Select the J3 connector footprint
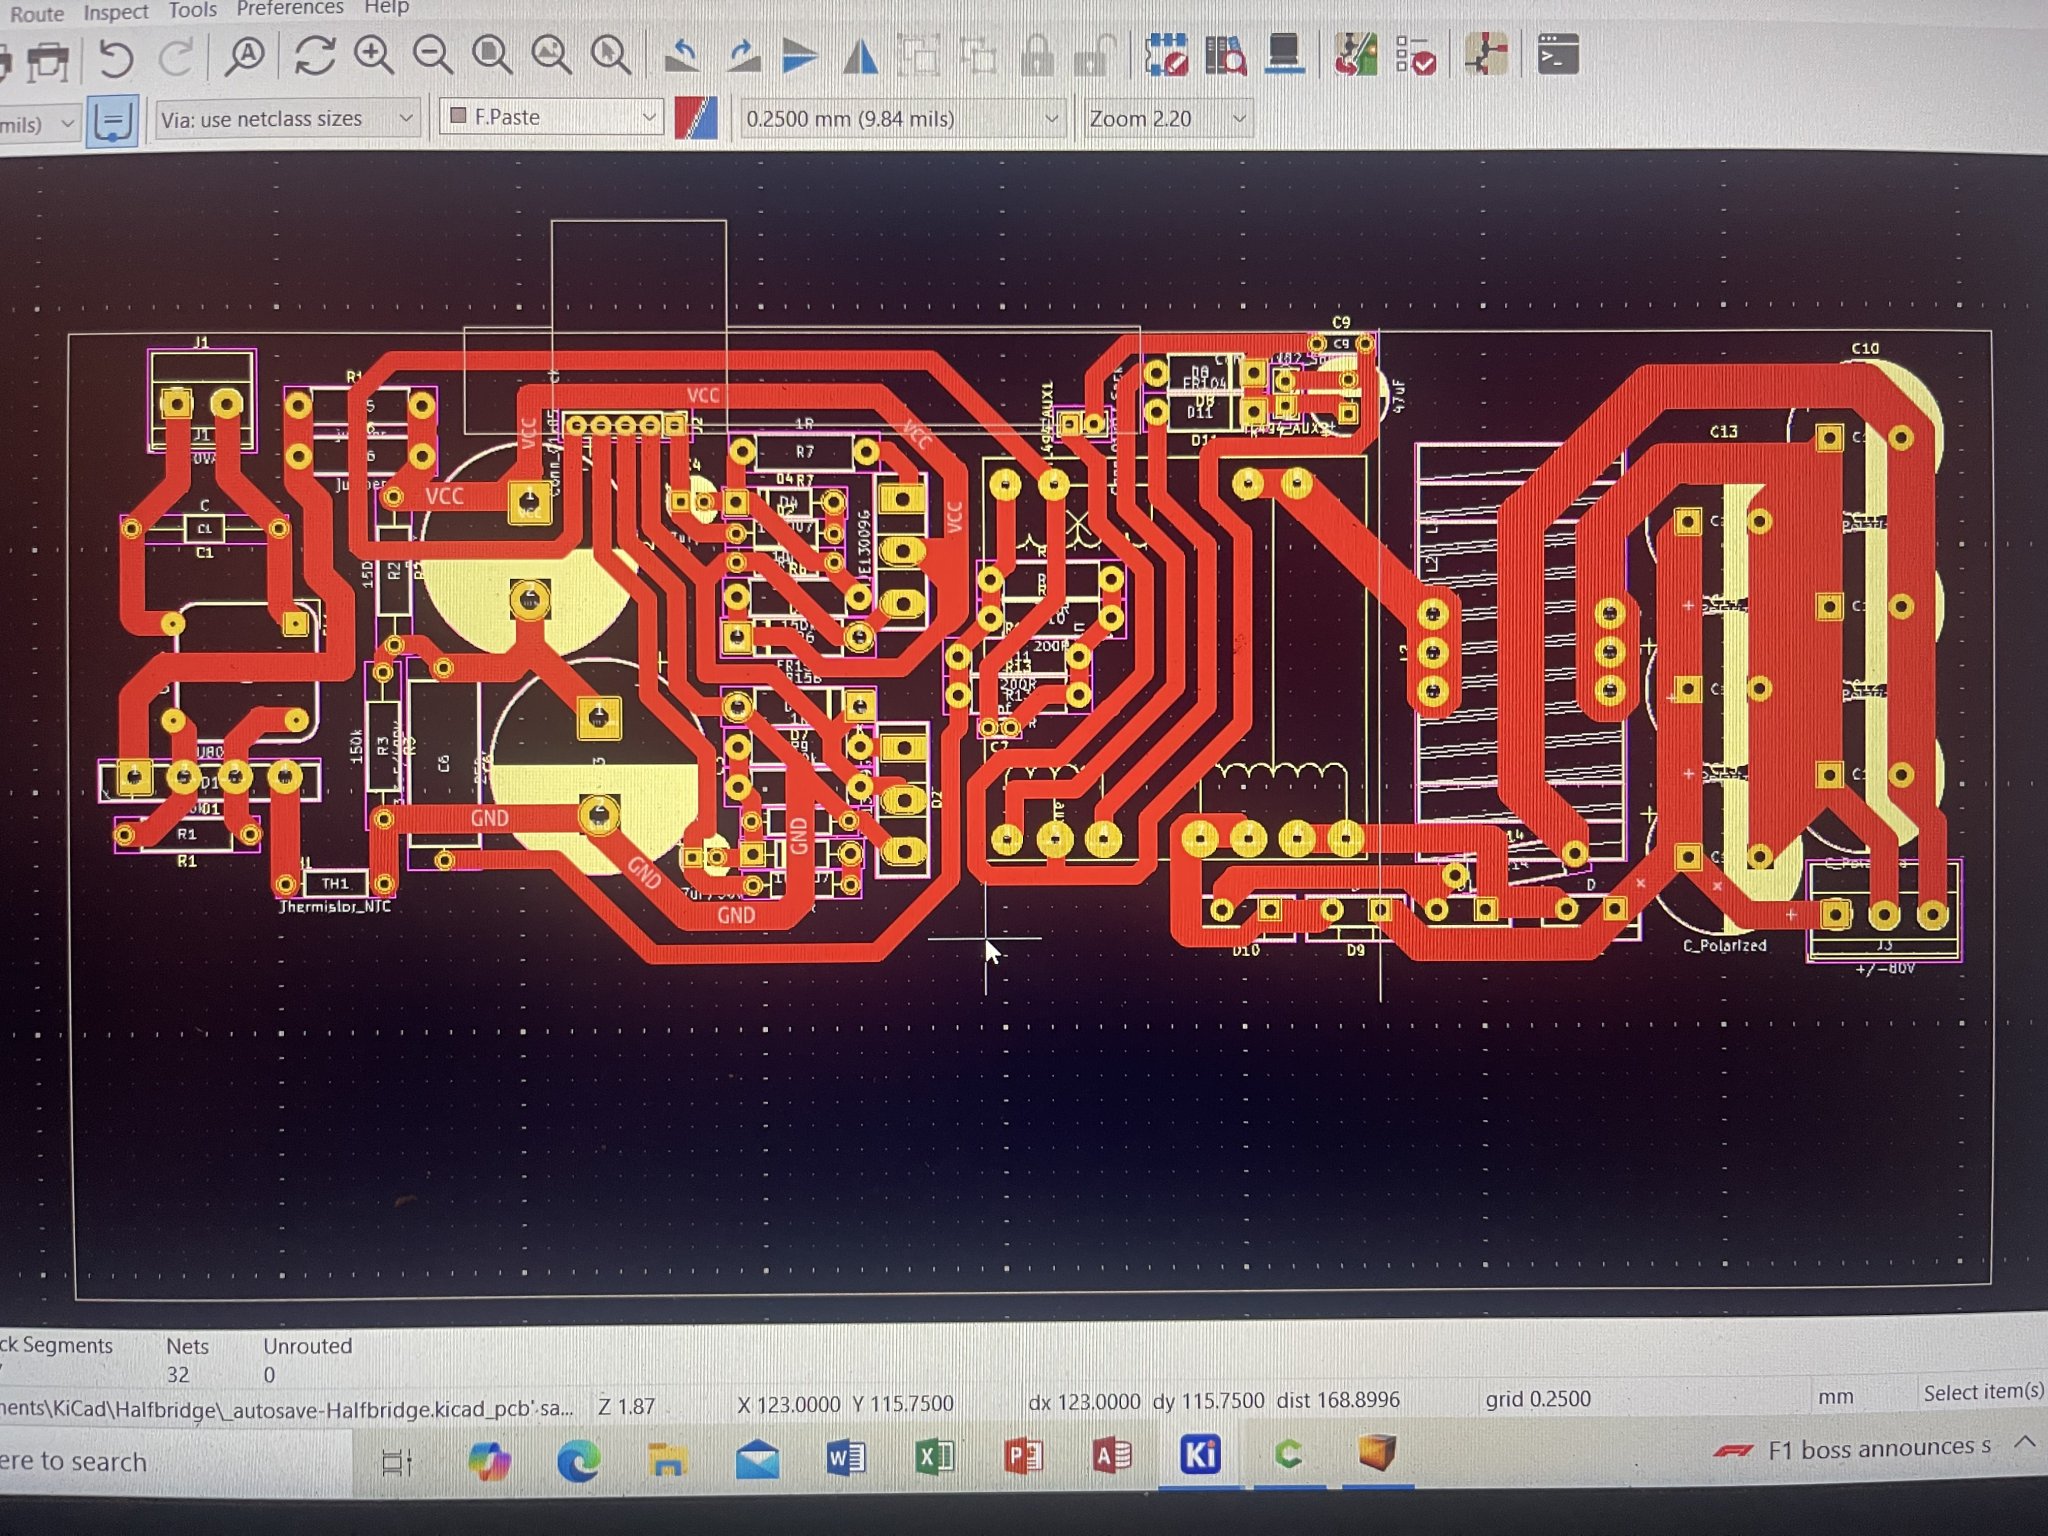Screen dimensions: 2048x1536 [x=1884, y=912]
